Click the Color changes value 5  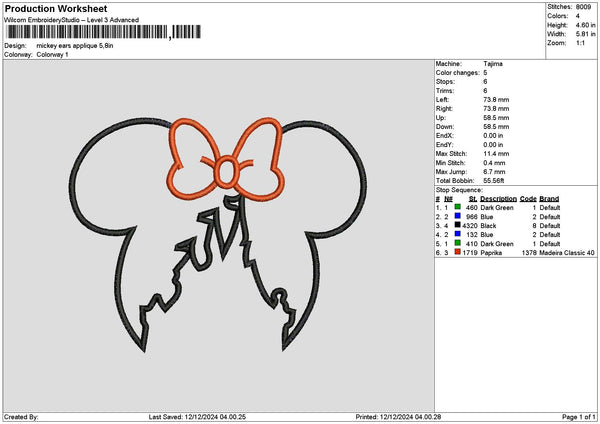point(485,73)
